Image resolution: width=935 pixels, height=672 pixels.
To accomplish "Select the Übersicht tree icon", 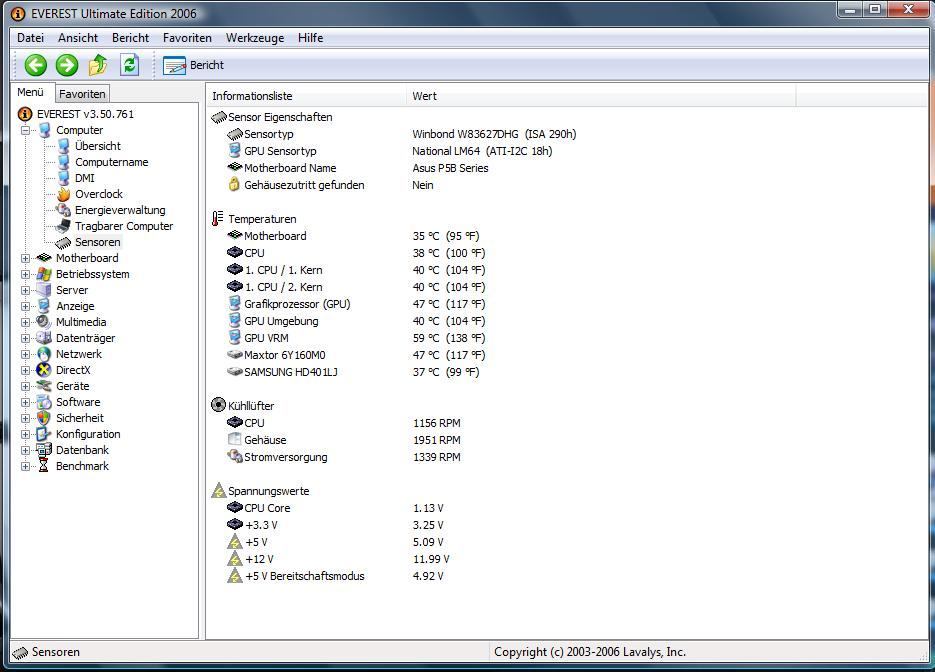I will click(64, 146).
